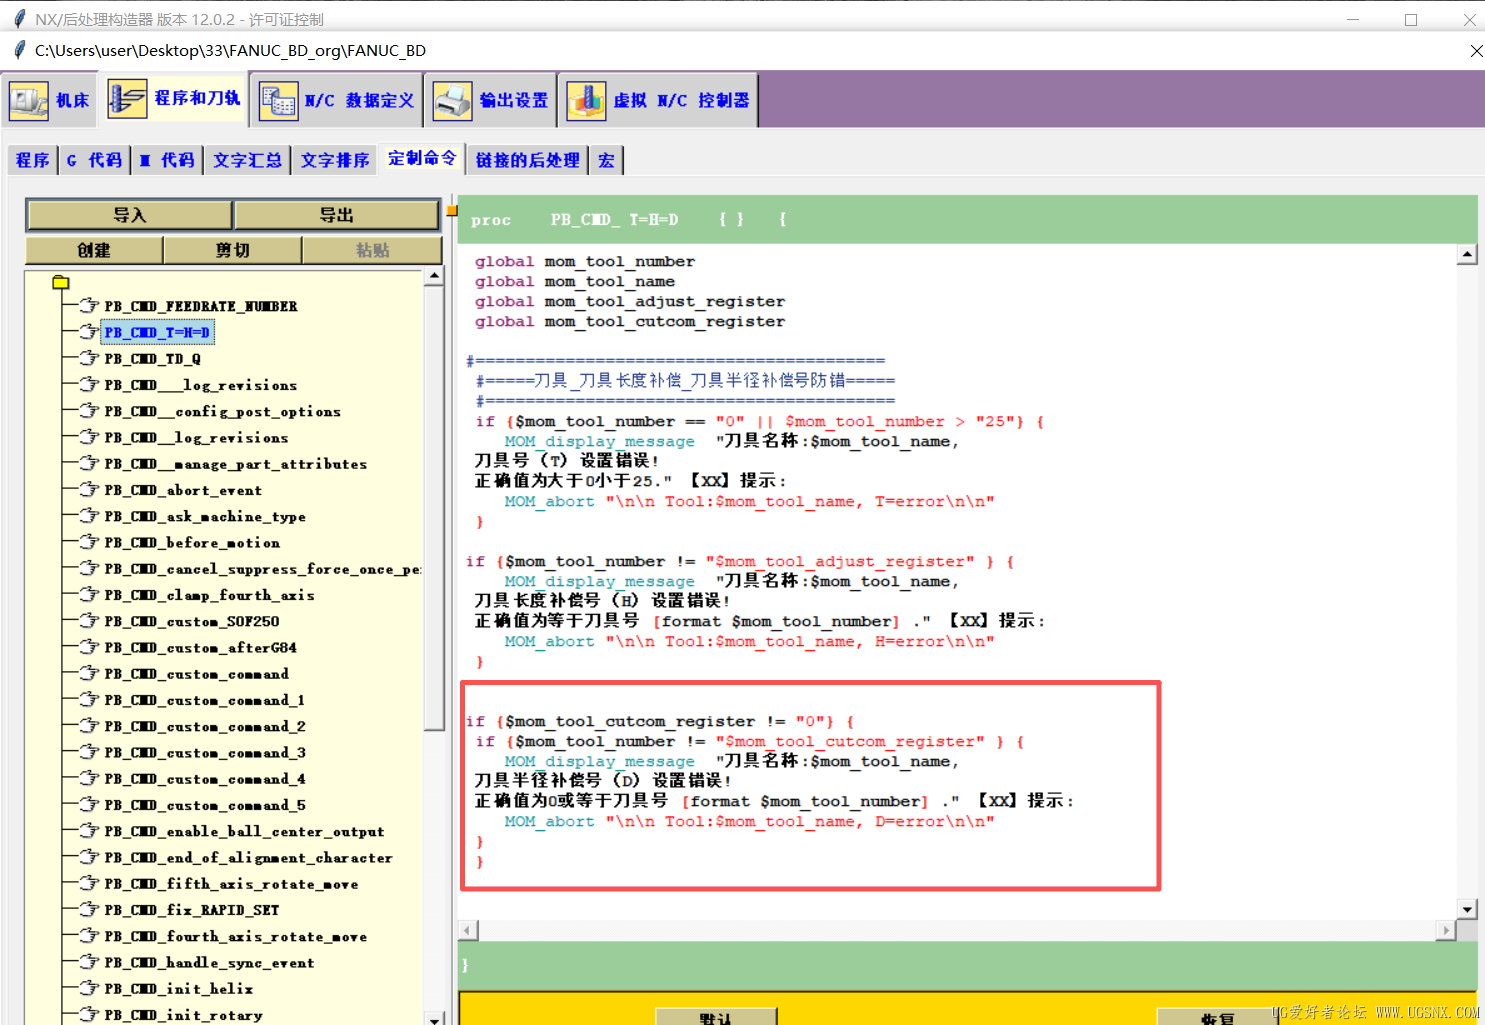Click hand icon beside PB_CMD_FEEDRATE_NUMBER

[x=89, y=305]
